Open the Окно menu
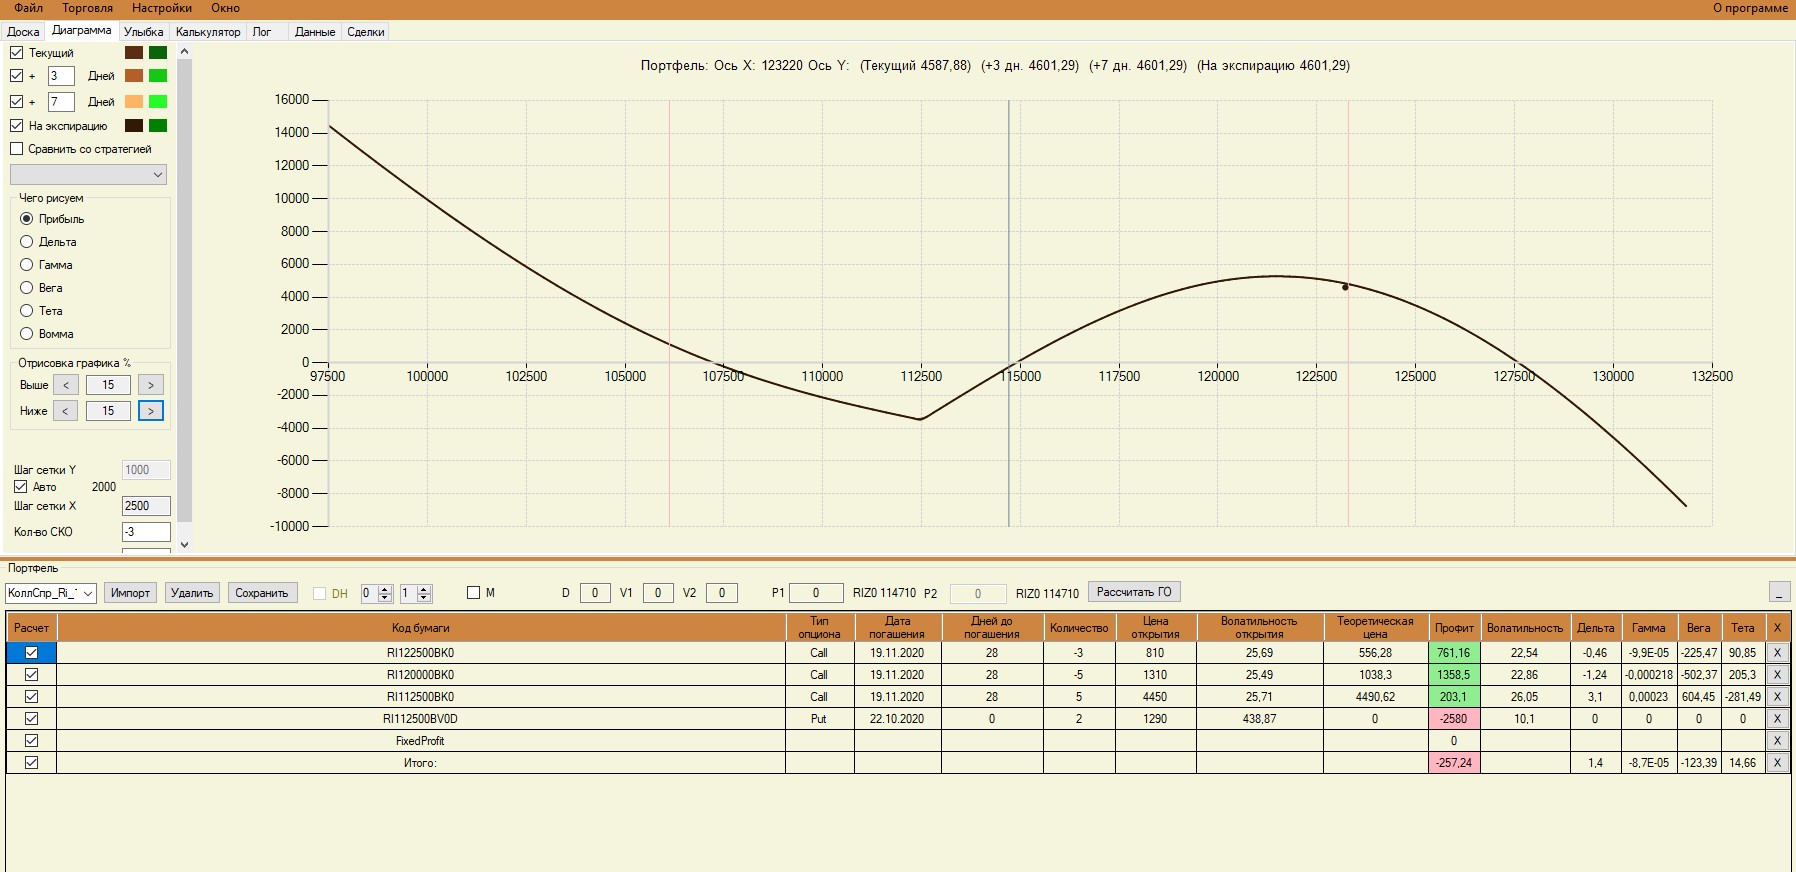 [x=225, y=8]
